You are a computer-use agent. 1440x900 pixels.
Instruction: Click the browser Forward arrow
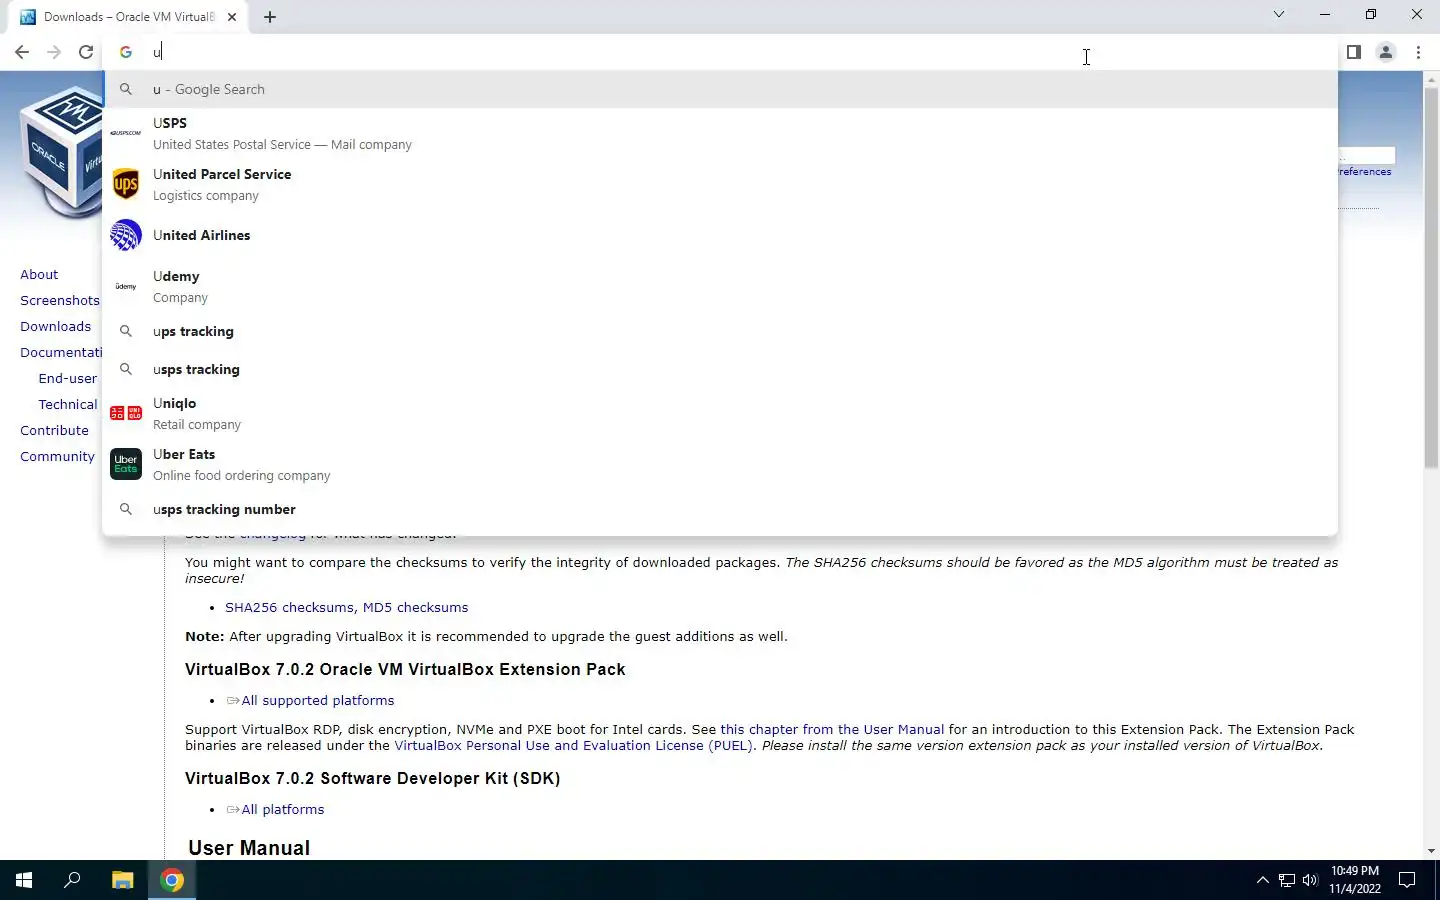[x=54, y=52]
